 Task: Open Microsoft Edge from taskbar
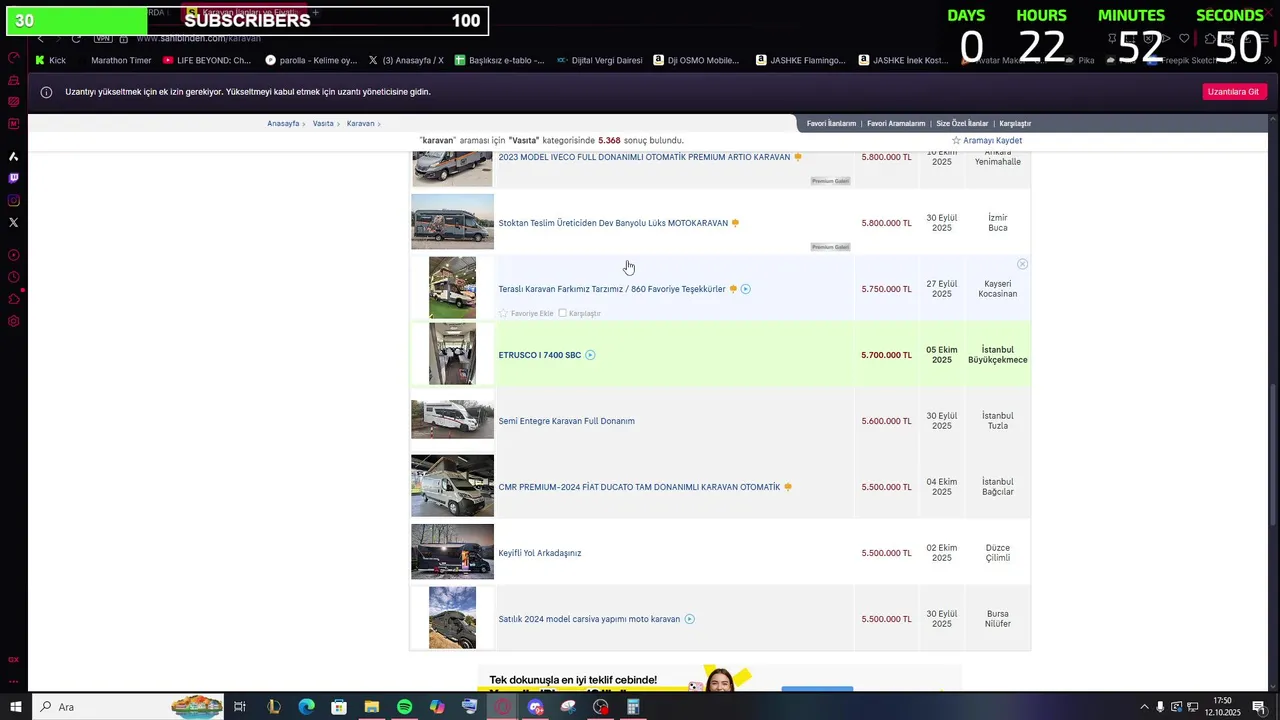pos(306,707)
